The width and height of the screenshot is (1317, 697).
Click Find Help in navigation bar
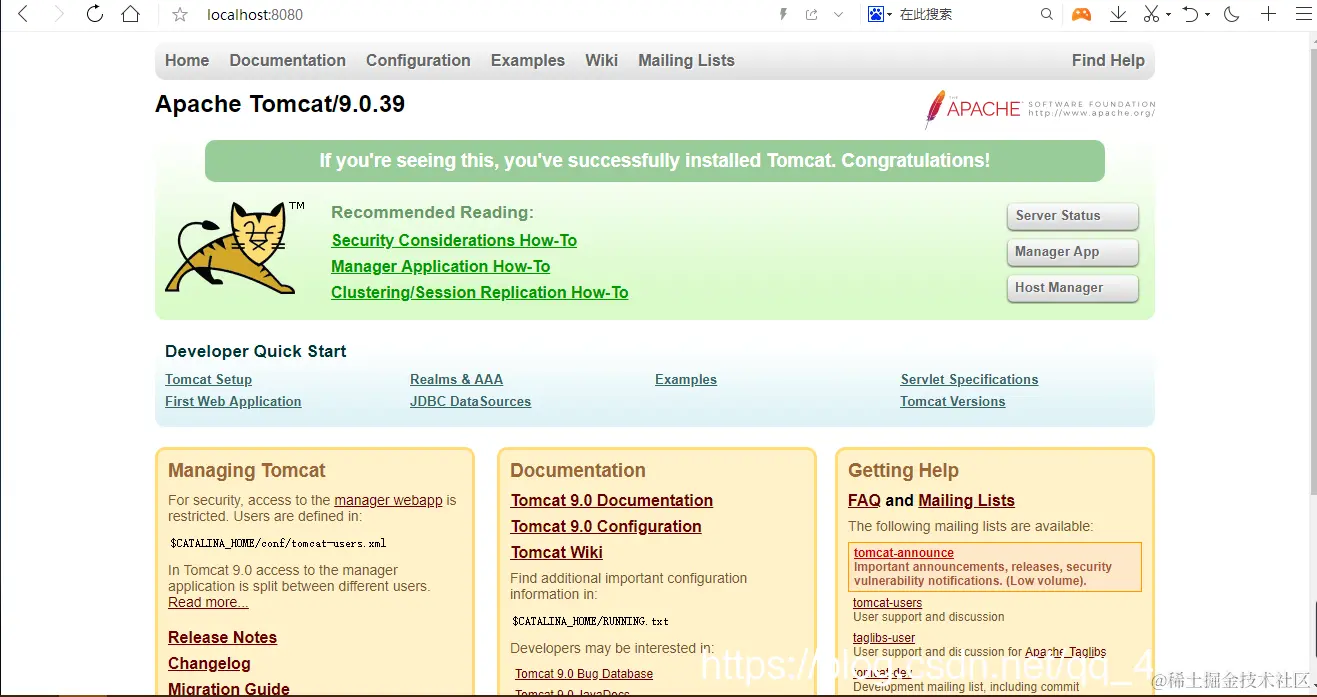pyautogui.click(x=1108, y=60)
